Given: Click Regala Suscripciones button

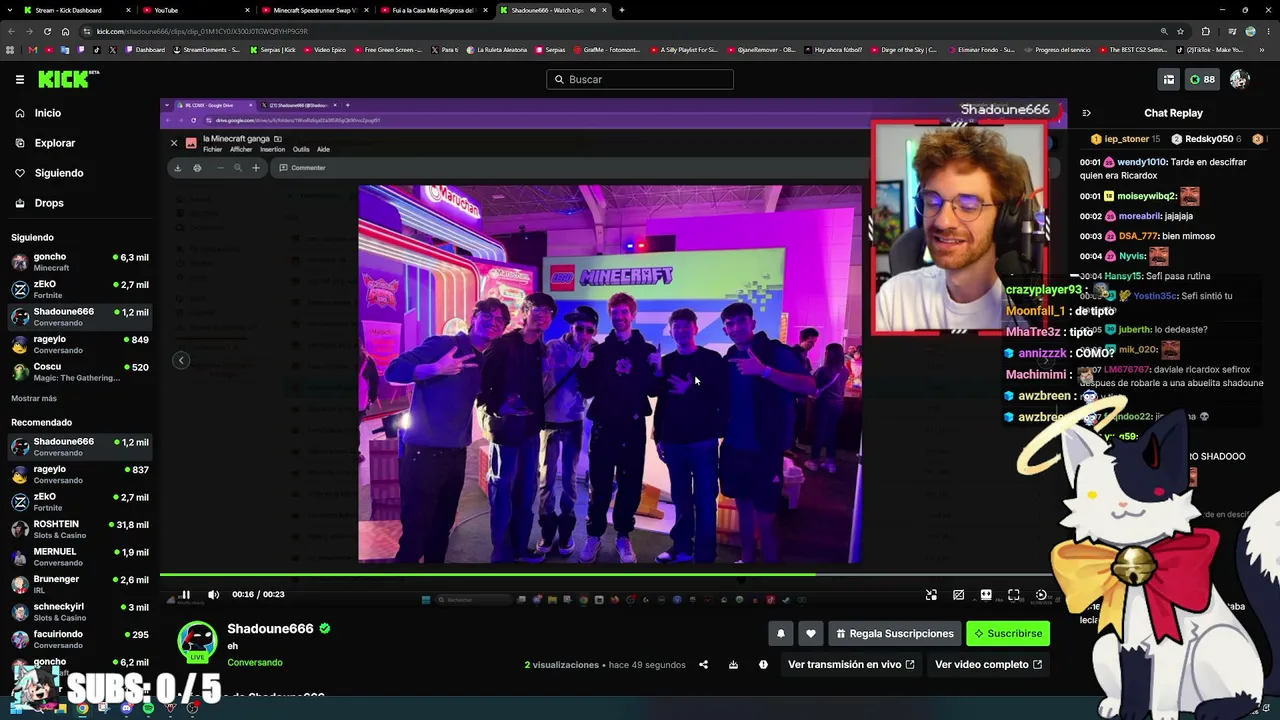Looking at the screenshot, I should click(895, 633).
